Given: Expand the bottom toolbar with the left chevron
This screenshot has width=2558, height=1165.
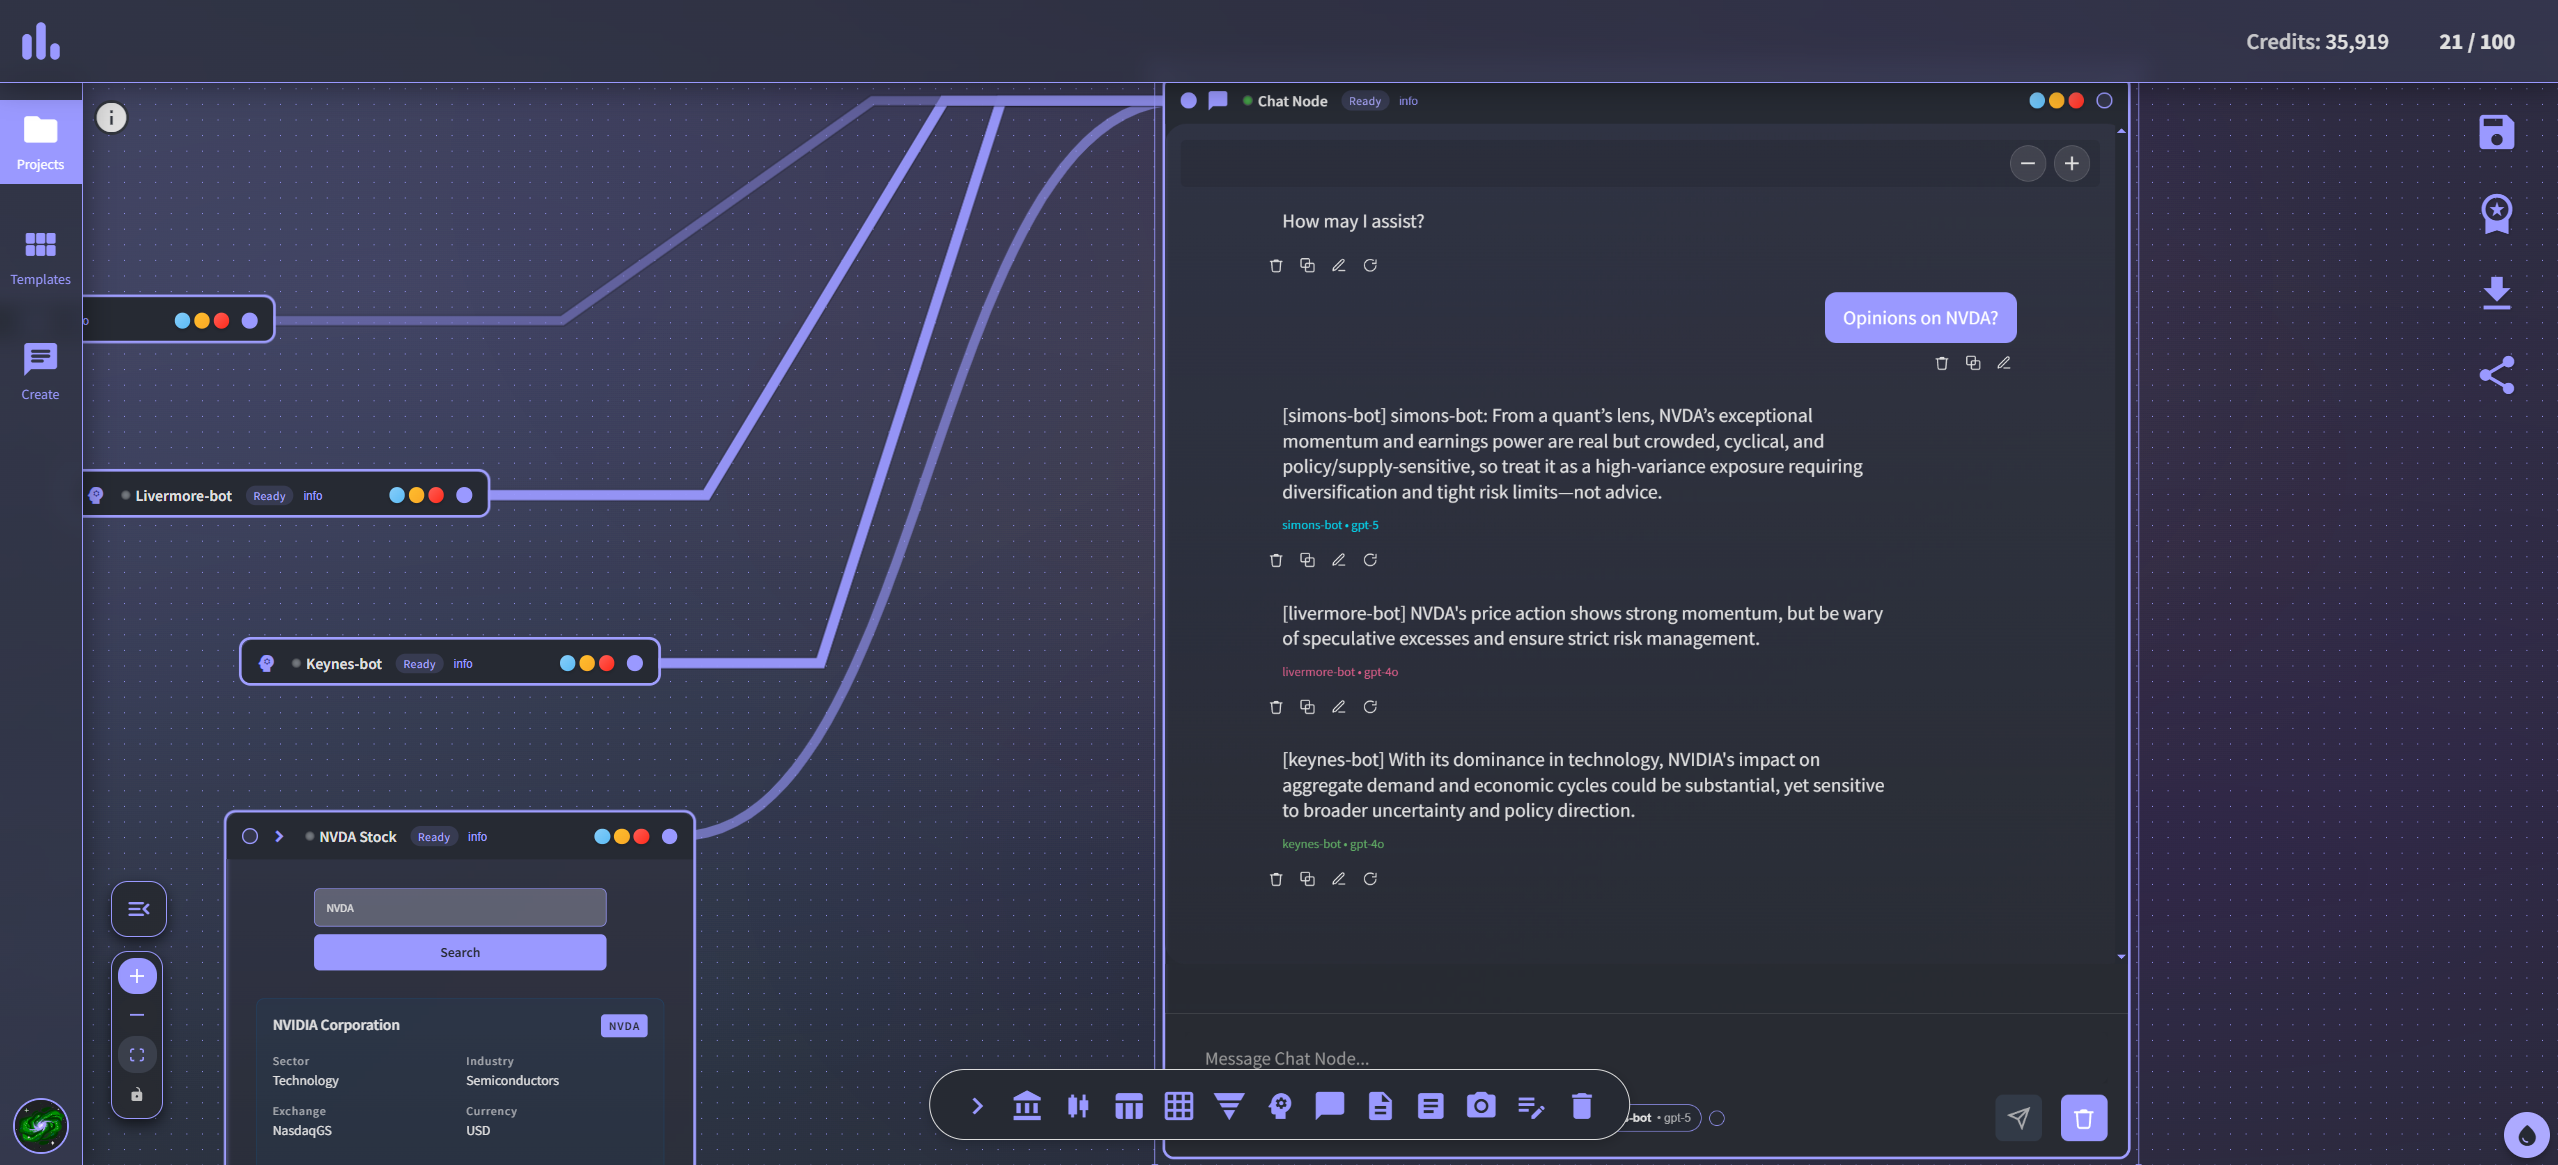Looking at the screenshot, I should [x=977, y=1106].
